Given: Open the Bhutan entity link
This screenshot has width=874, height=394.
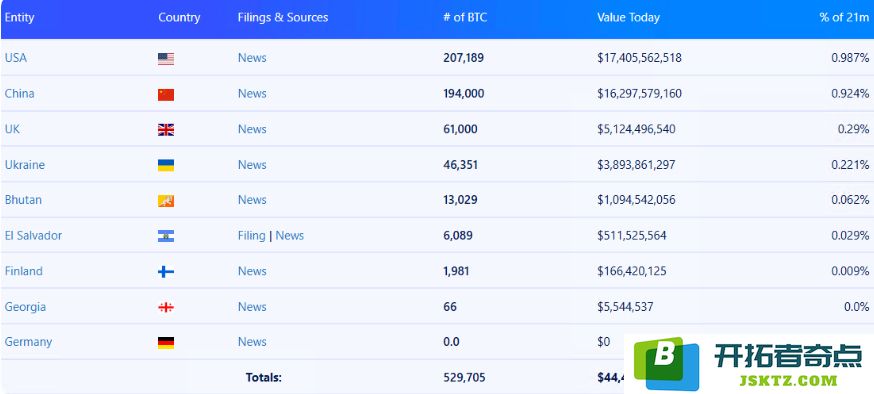Looking at the screenshot, I should [x=23, y=200].
